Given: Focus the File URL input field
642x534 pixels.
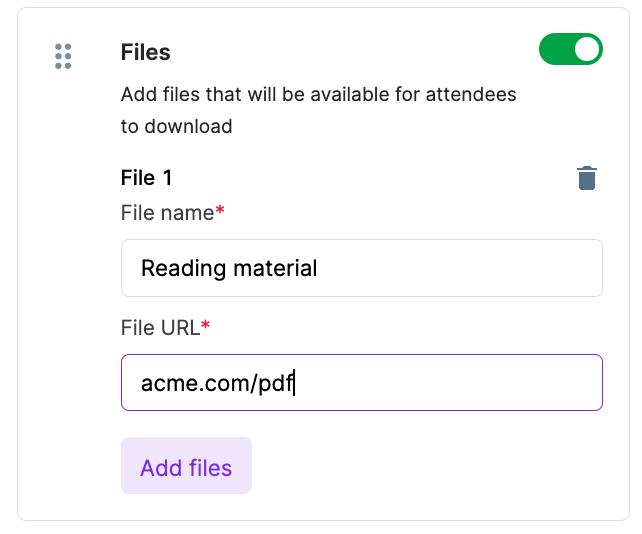Looking at the screenshot, I should (x=361, y=382).
